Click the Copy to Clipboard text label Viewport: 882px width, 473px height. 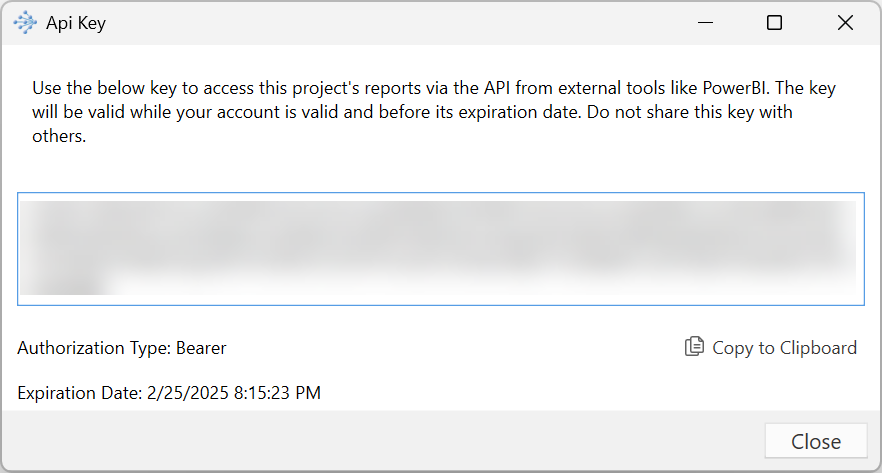(x=784, y=348)
